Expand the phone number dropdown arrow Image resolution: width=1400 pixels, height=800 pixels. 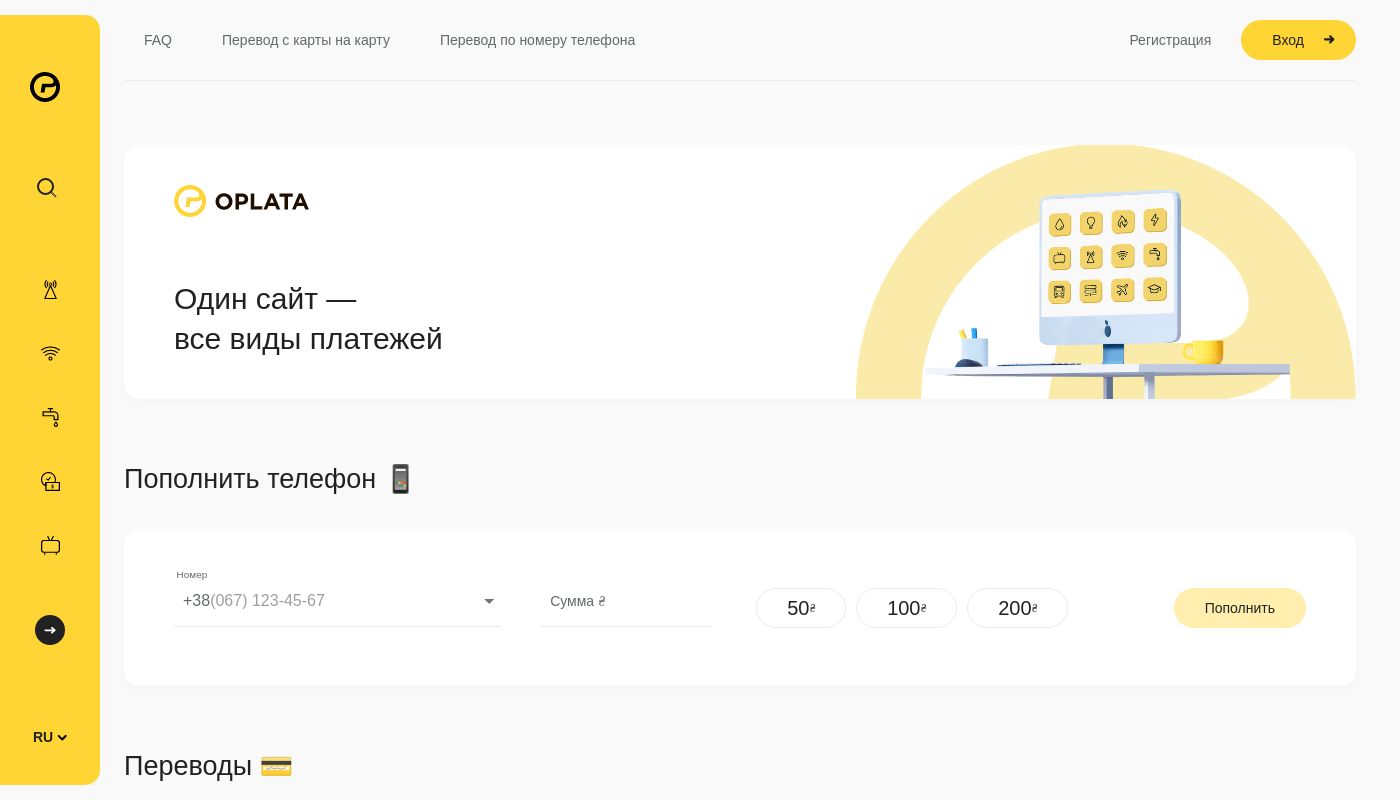pyautogui.click(x=489, y=601)
